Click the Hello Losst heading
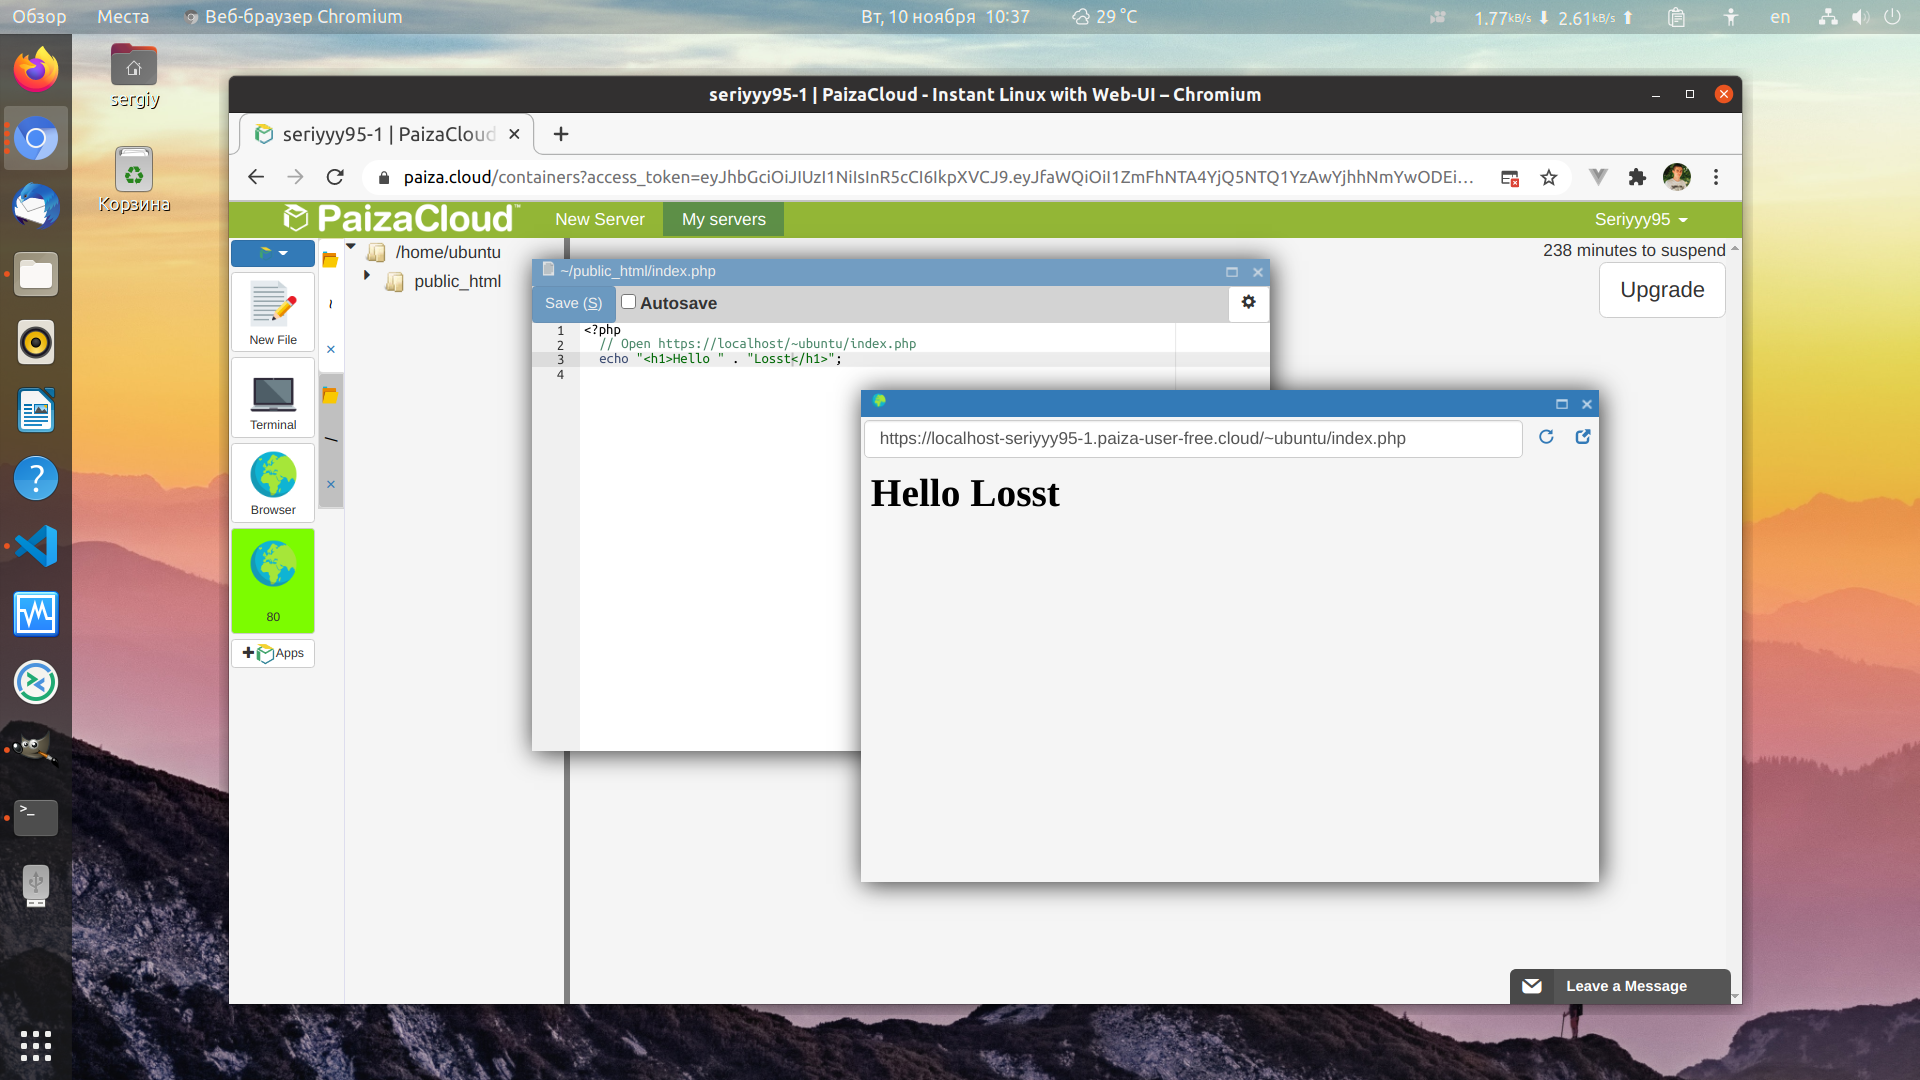 pyautogui.click(x=965, y=493)
